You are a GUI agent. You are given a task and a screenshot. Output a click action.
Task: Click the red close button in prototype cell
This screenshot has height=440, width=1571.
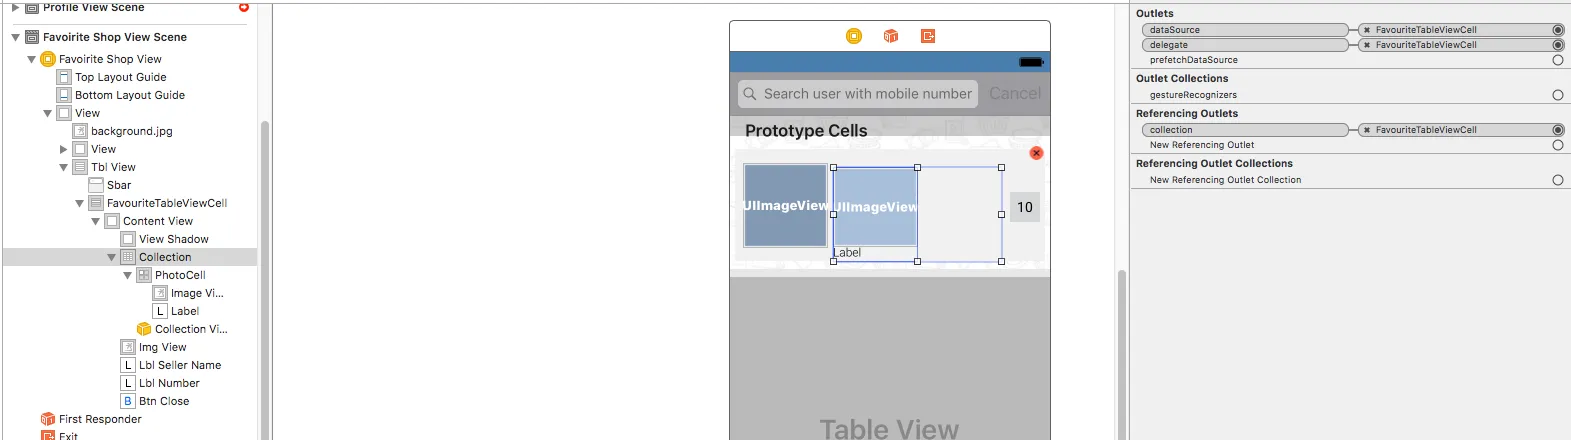coord(1036,153)
